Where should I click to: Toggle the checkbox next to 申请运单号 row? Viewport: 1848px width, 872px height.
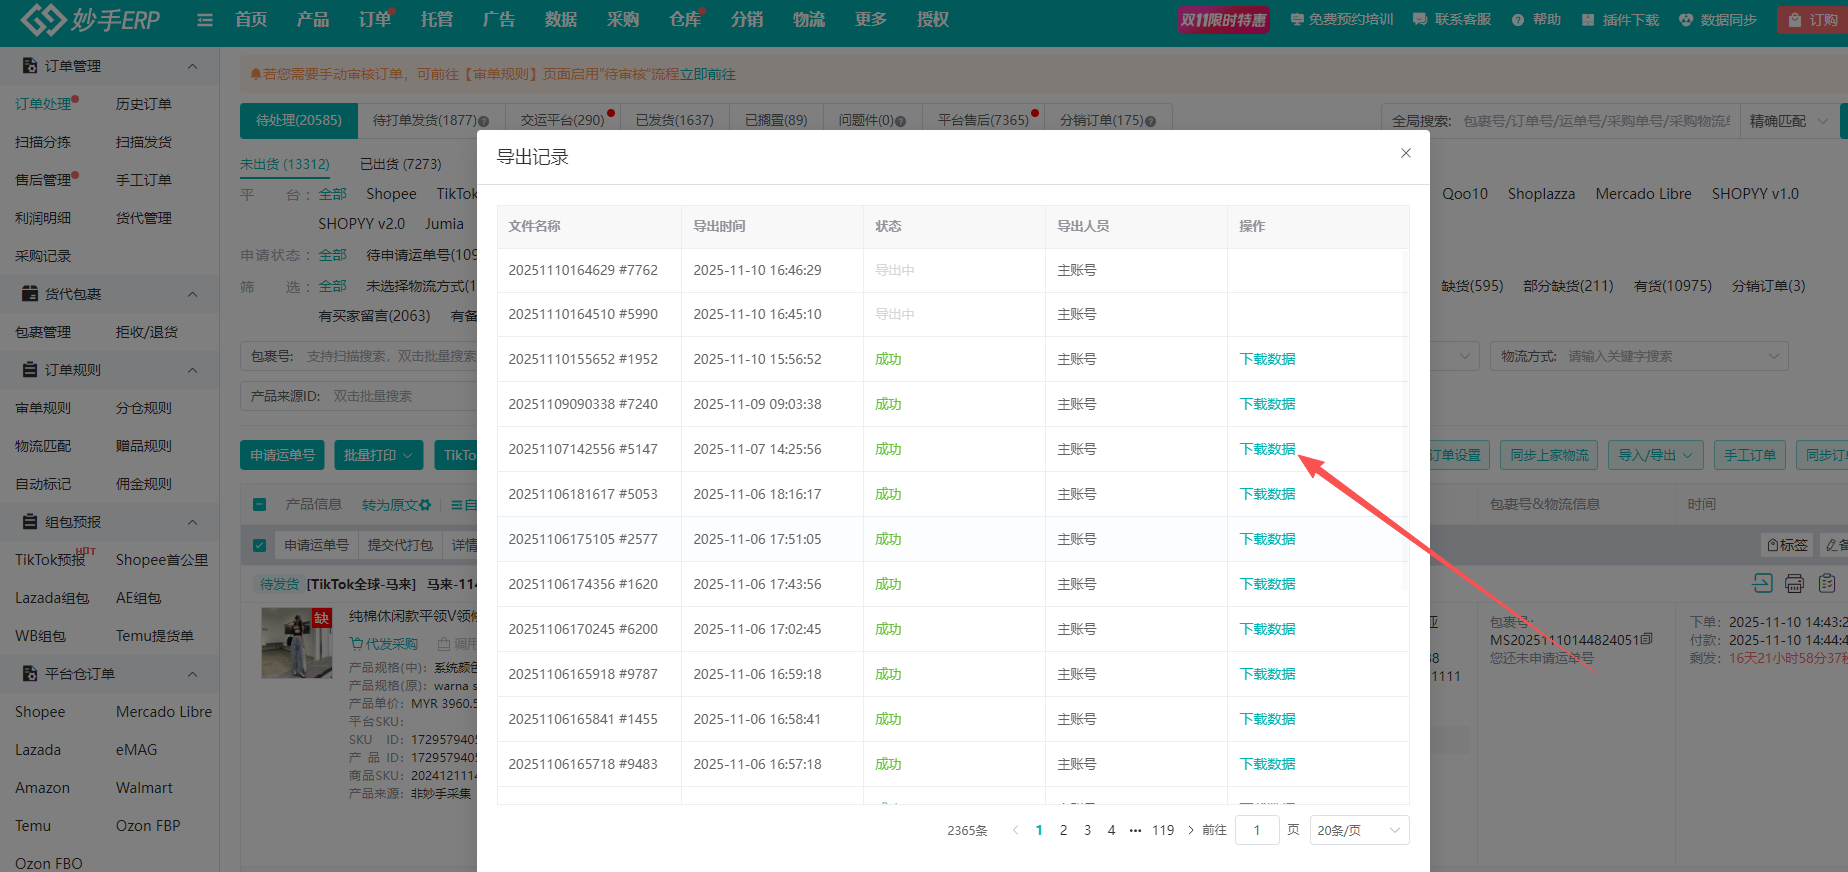260,545
